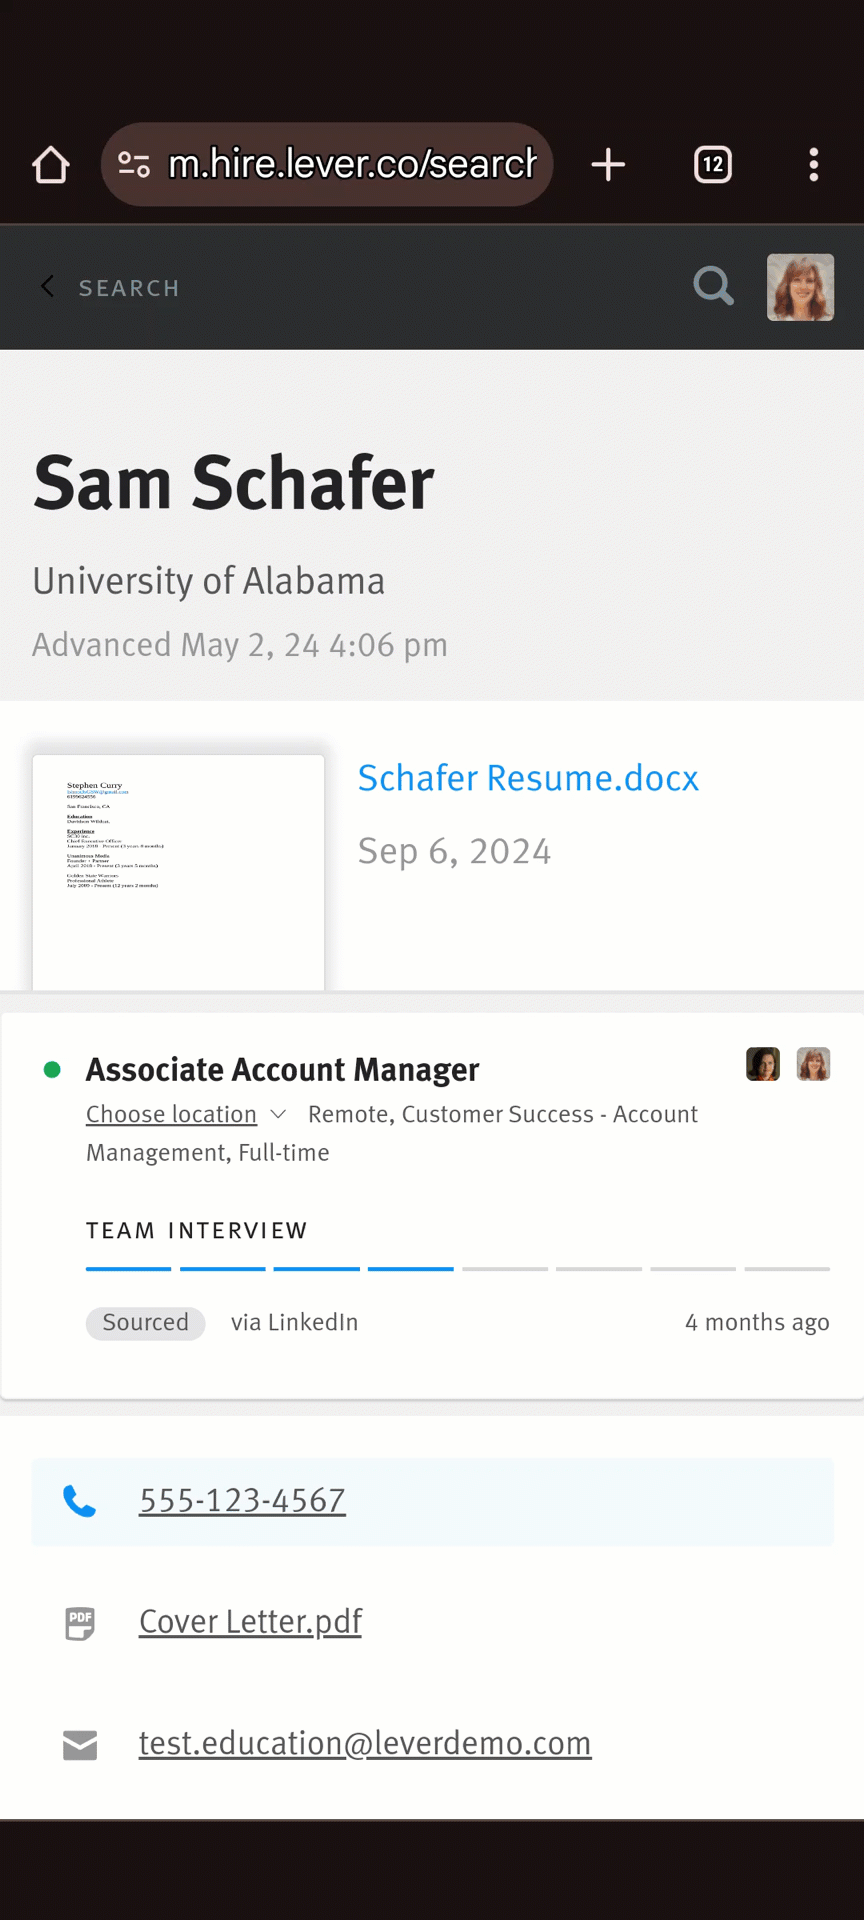Go back using the SEARCH chevron
This screenshot has height=1920, width=864.
47,287
